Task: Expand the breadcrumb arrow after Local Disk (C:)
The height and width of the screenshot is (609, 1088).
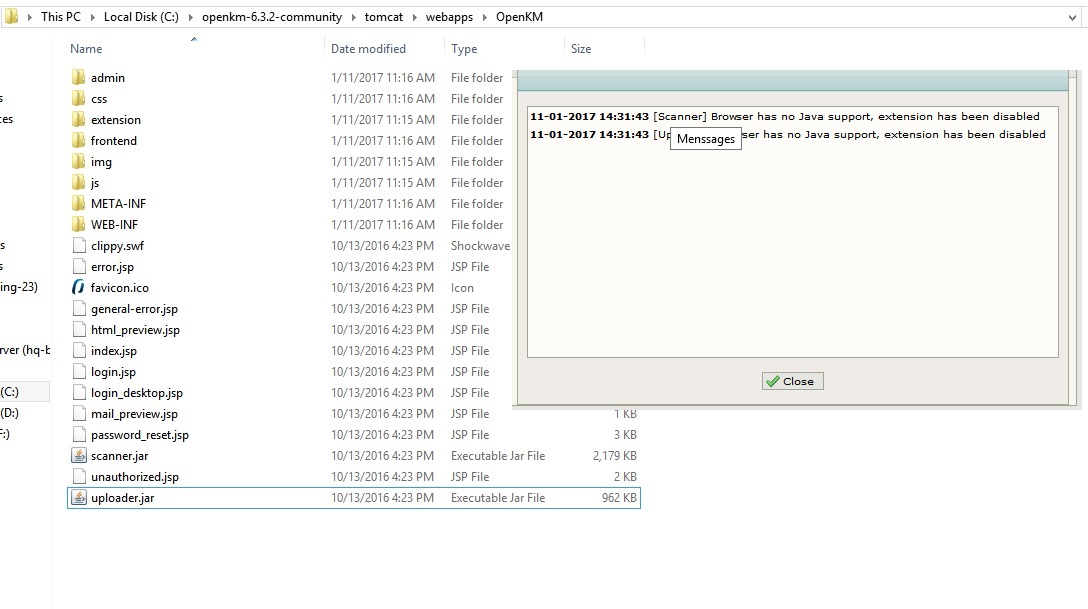Action: click(188, 17)
